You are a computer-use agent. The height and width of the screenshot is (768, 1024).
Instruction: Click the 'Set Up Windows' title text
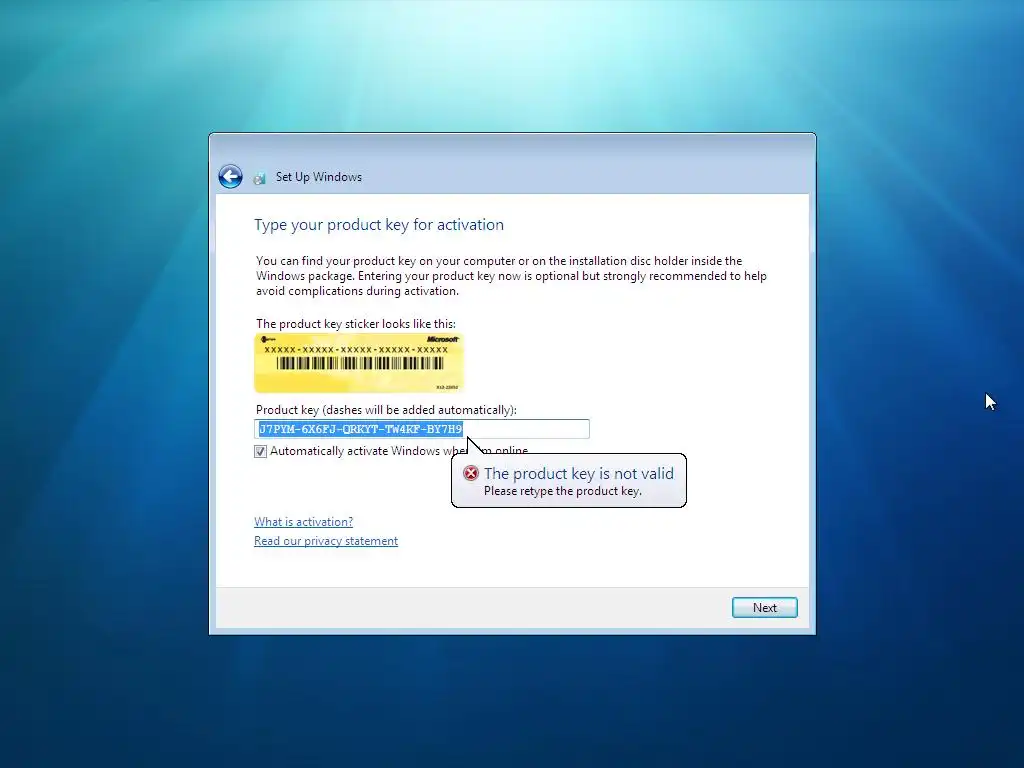coord(319,177)
